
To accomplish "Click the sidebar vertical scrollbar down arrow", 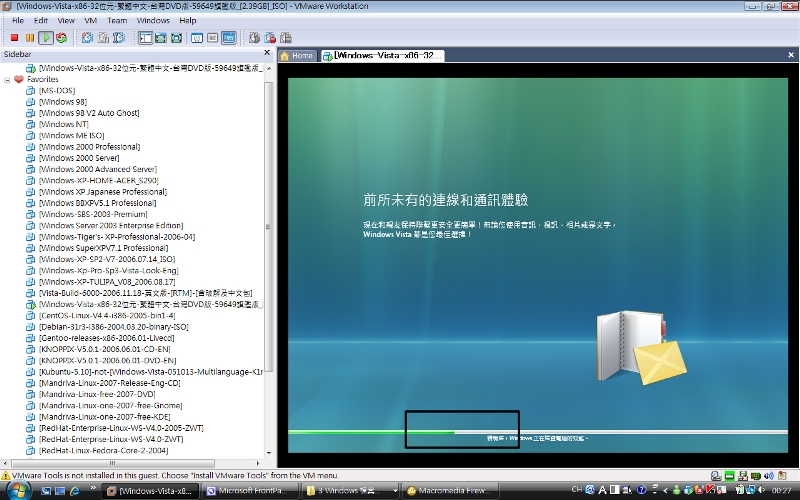I will (269, 453).
